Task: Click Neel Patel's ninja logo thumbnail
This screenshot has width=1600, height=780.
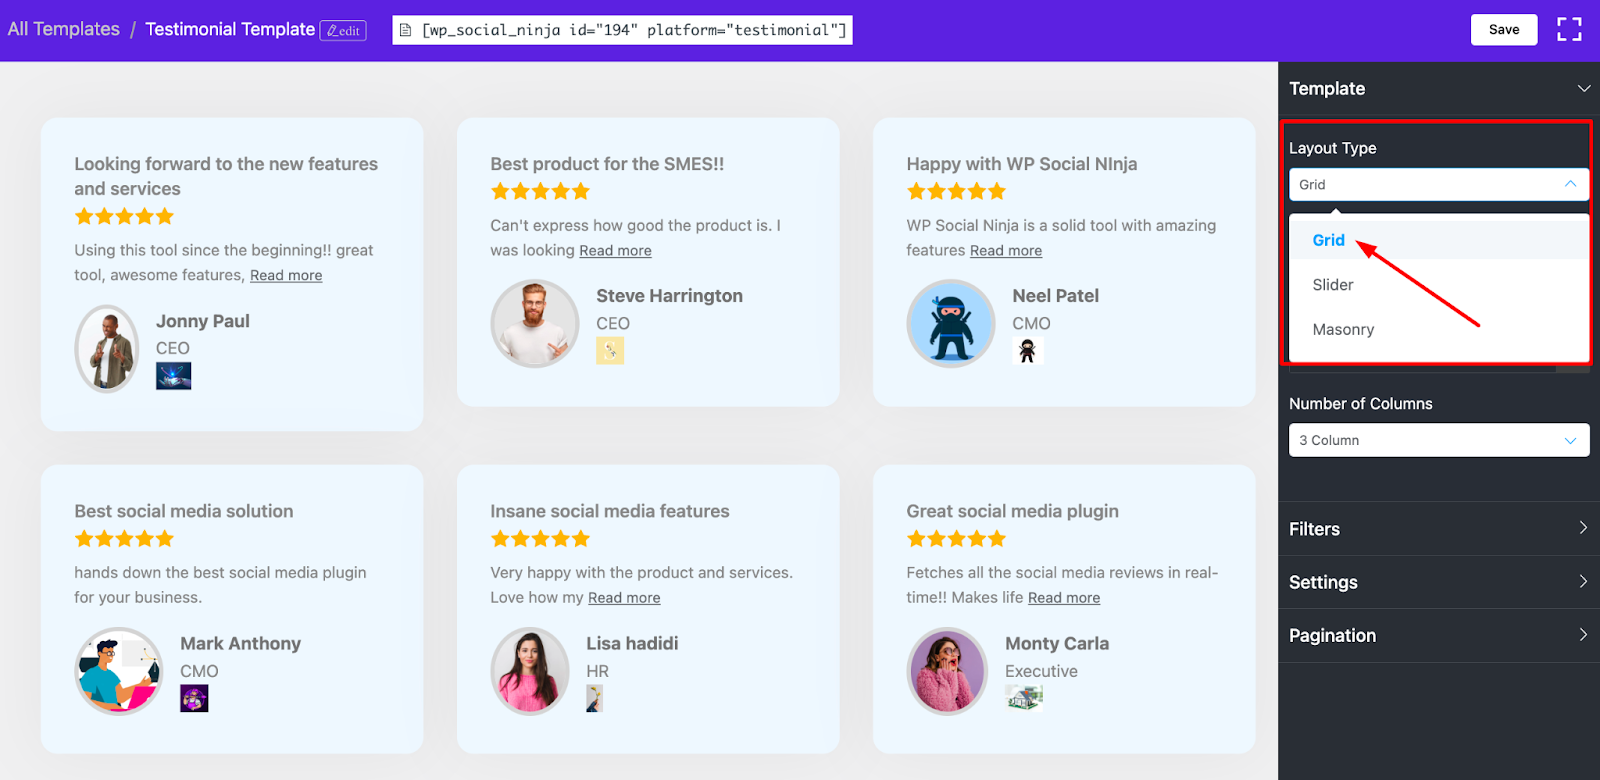Action: click(x=1027, y=351)
